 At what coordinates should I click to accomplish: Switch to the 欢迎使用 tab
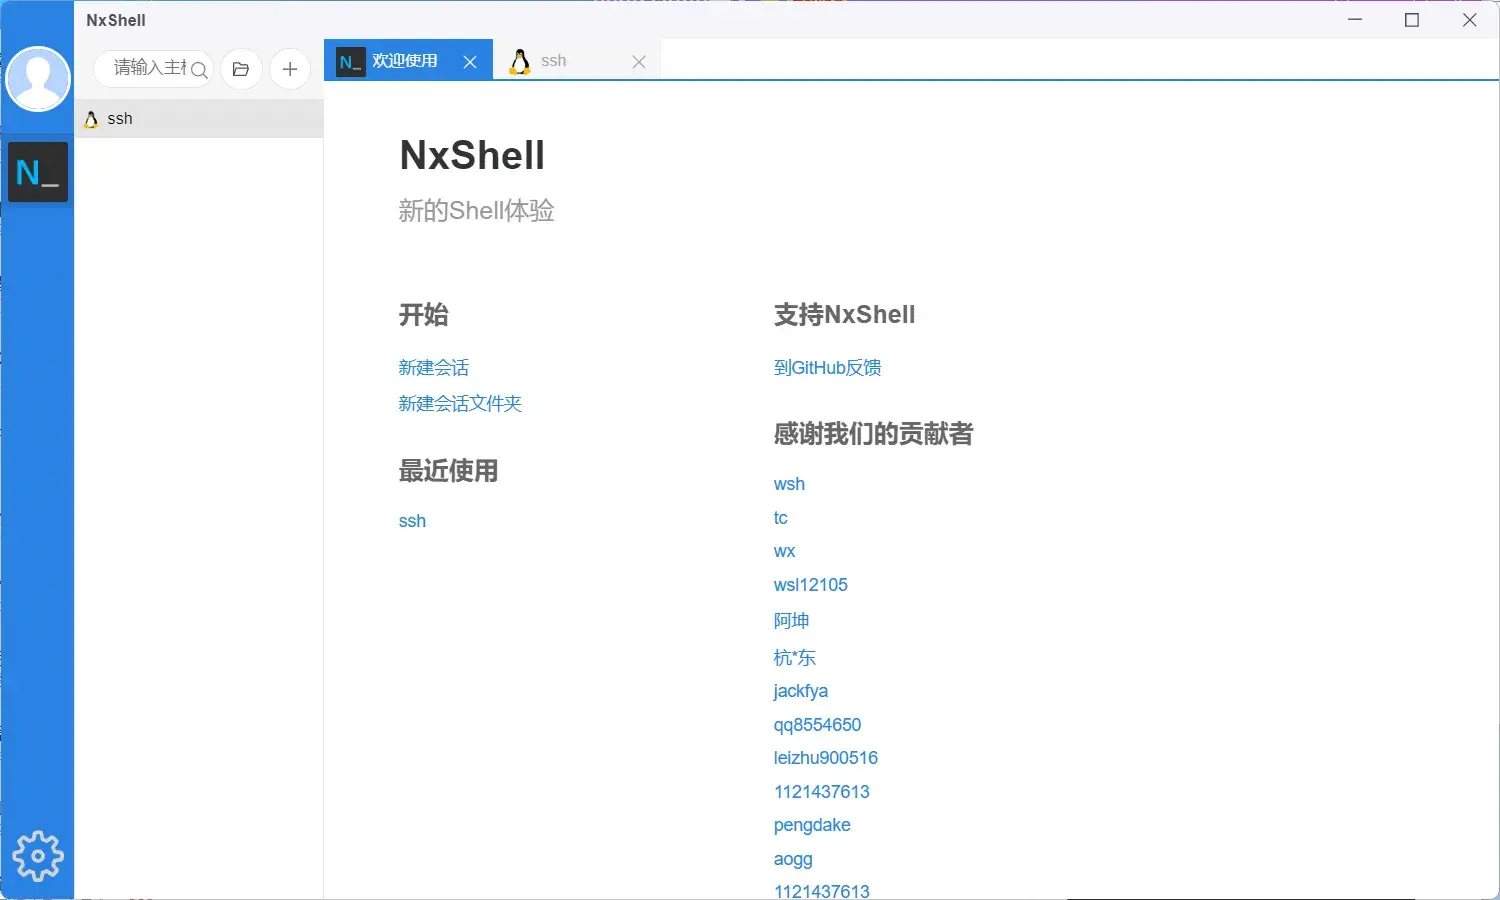click(408, 60)
